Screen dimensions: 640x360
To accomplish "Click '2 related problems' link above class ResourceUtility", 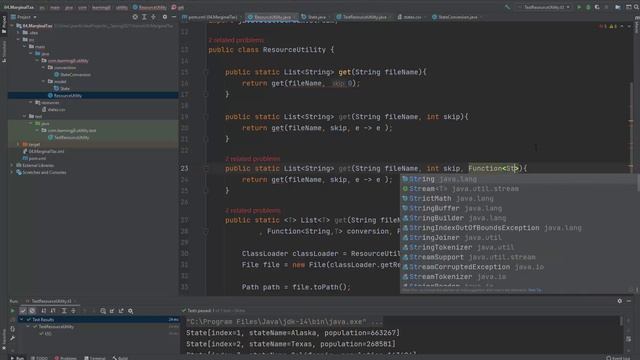I will coord(236,40).
